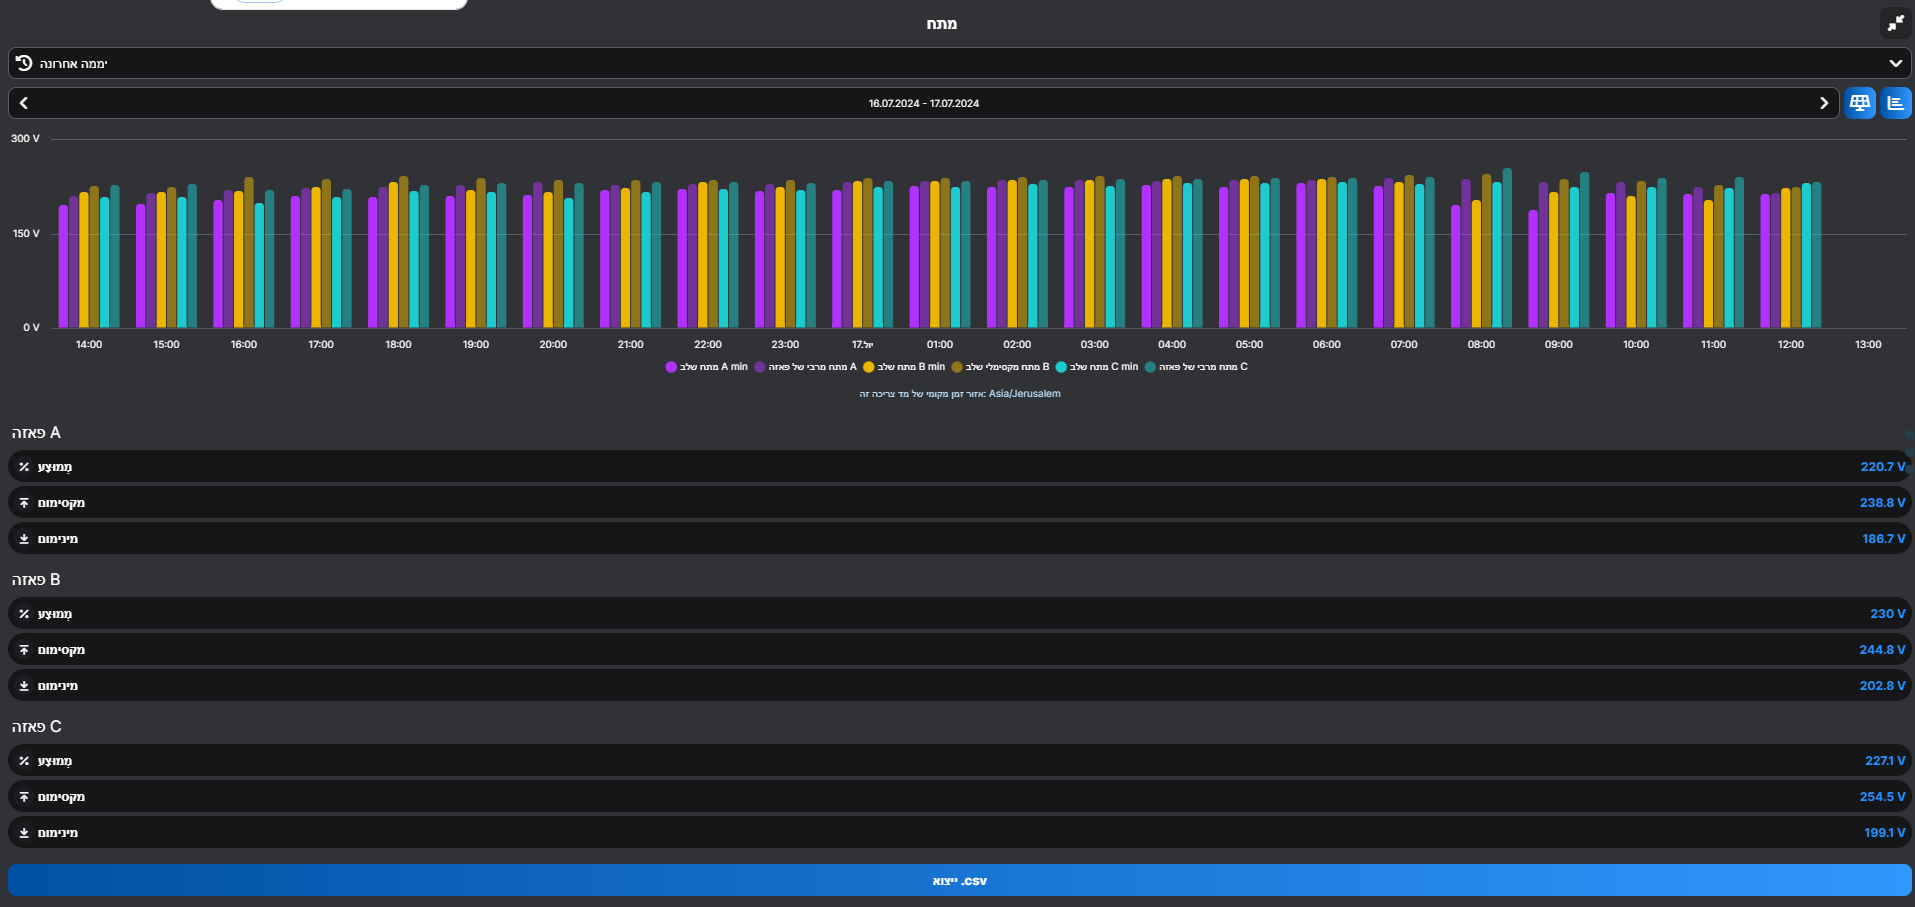The height and width of the screenshot is (907, 1915).
Task: Select the 254.5 V maximum value
Action: pos(1883,797)
